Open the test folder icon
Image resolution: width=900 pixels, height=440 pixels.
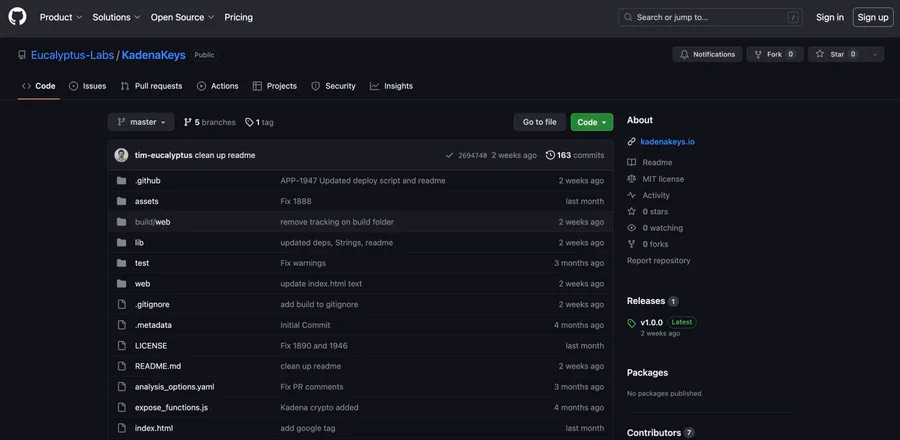coord(121,263)
